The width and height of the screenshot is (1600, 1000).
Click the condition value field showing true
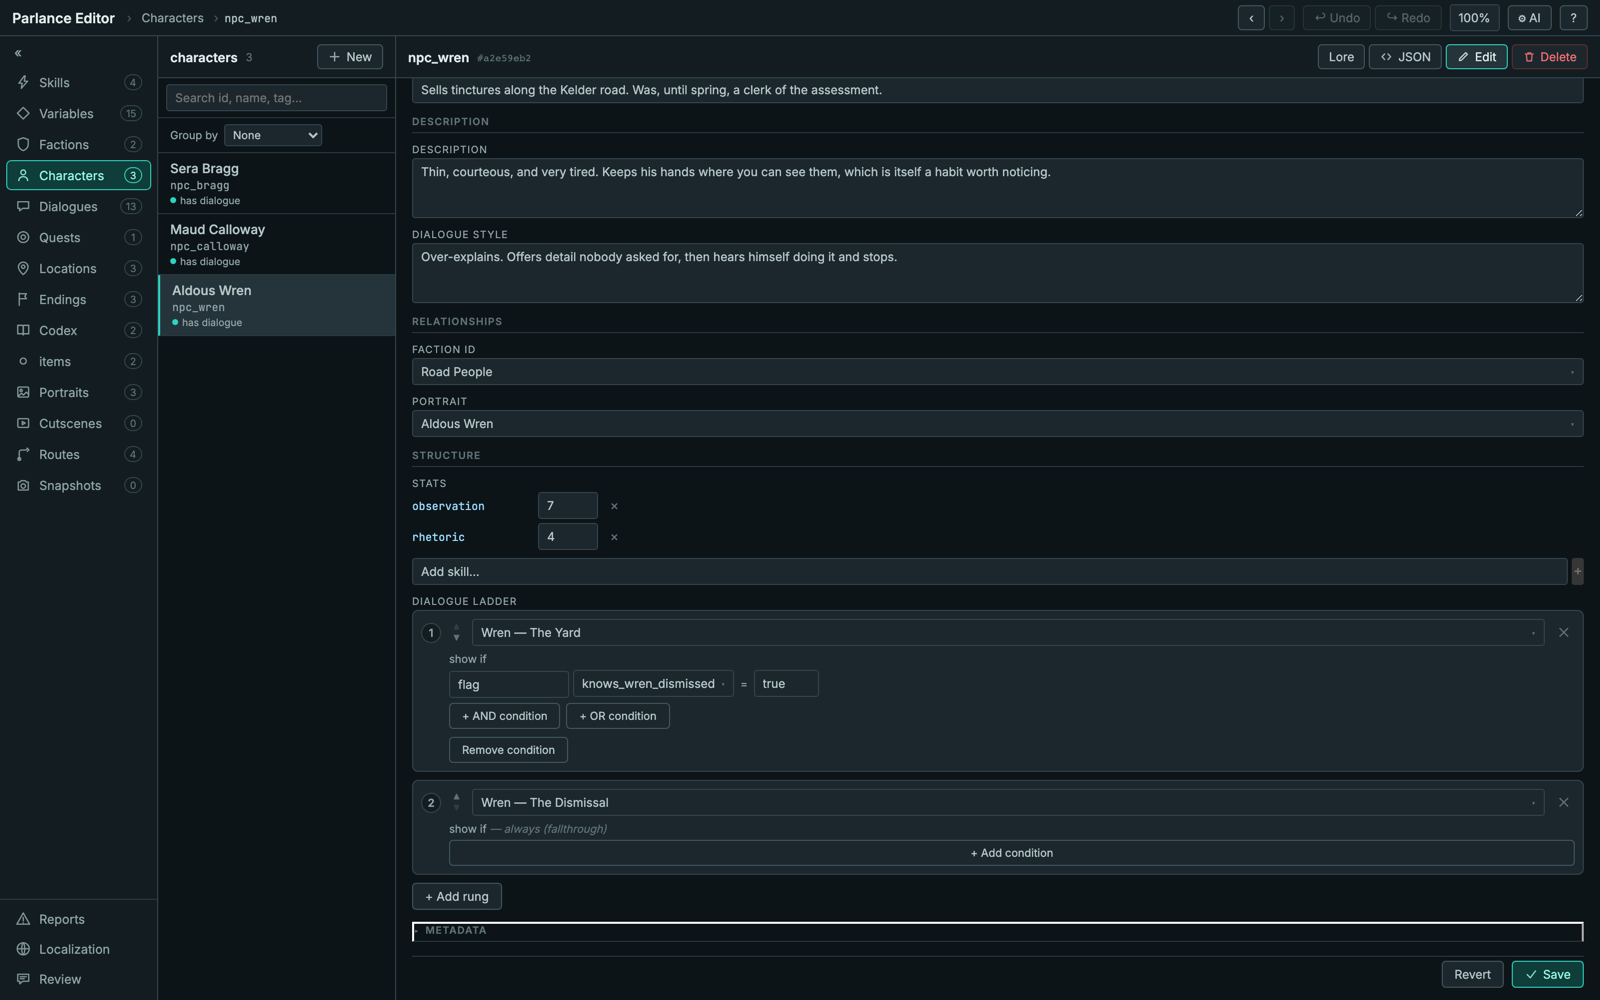786,684
